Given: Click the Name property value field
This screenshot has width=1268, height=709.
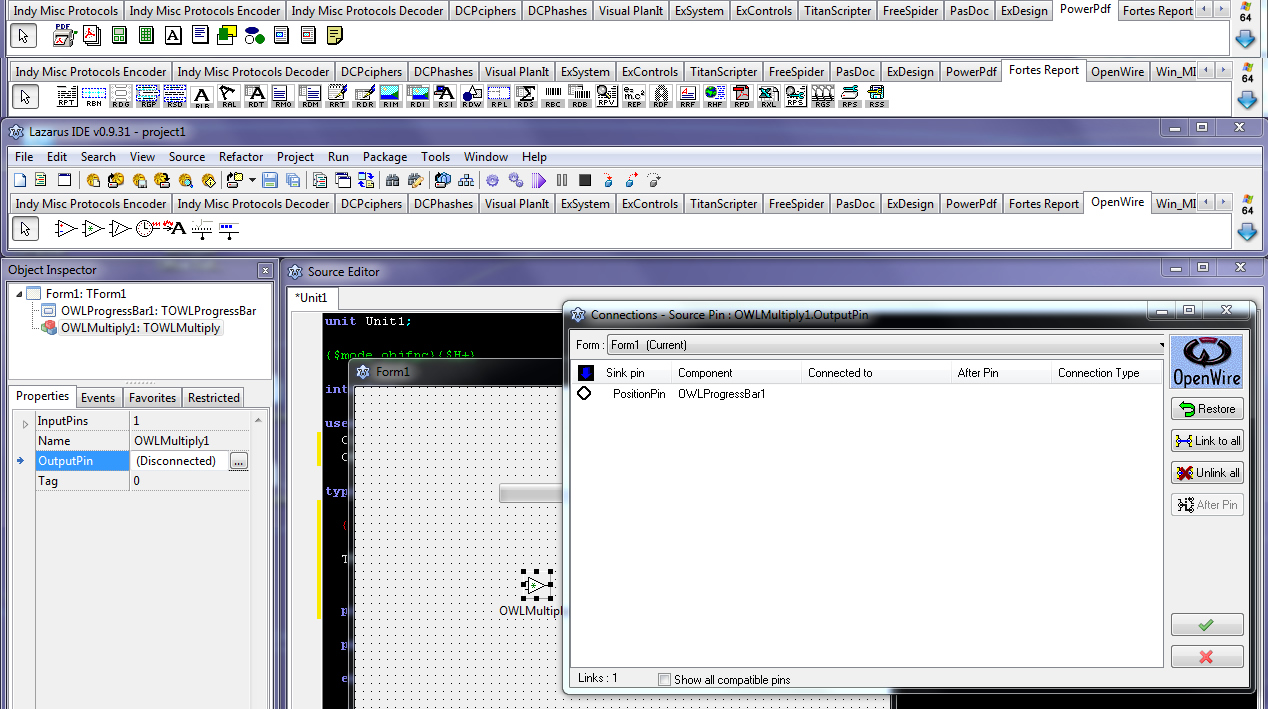Looking at the screenshot, I should (x=189, y=441).
